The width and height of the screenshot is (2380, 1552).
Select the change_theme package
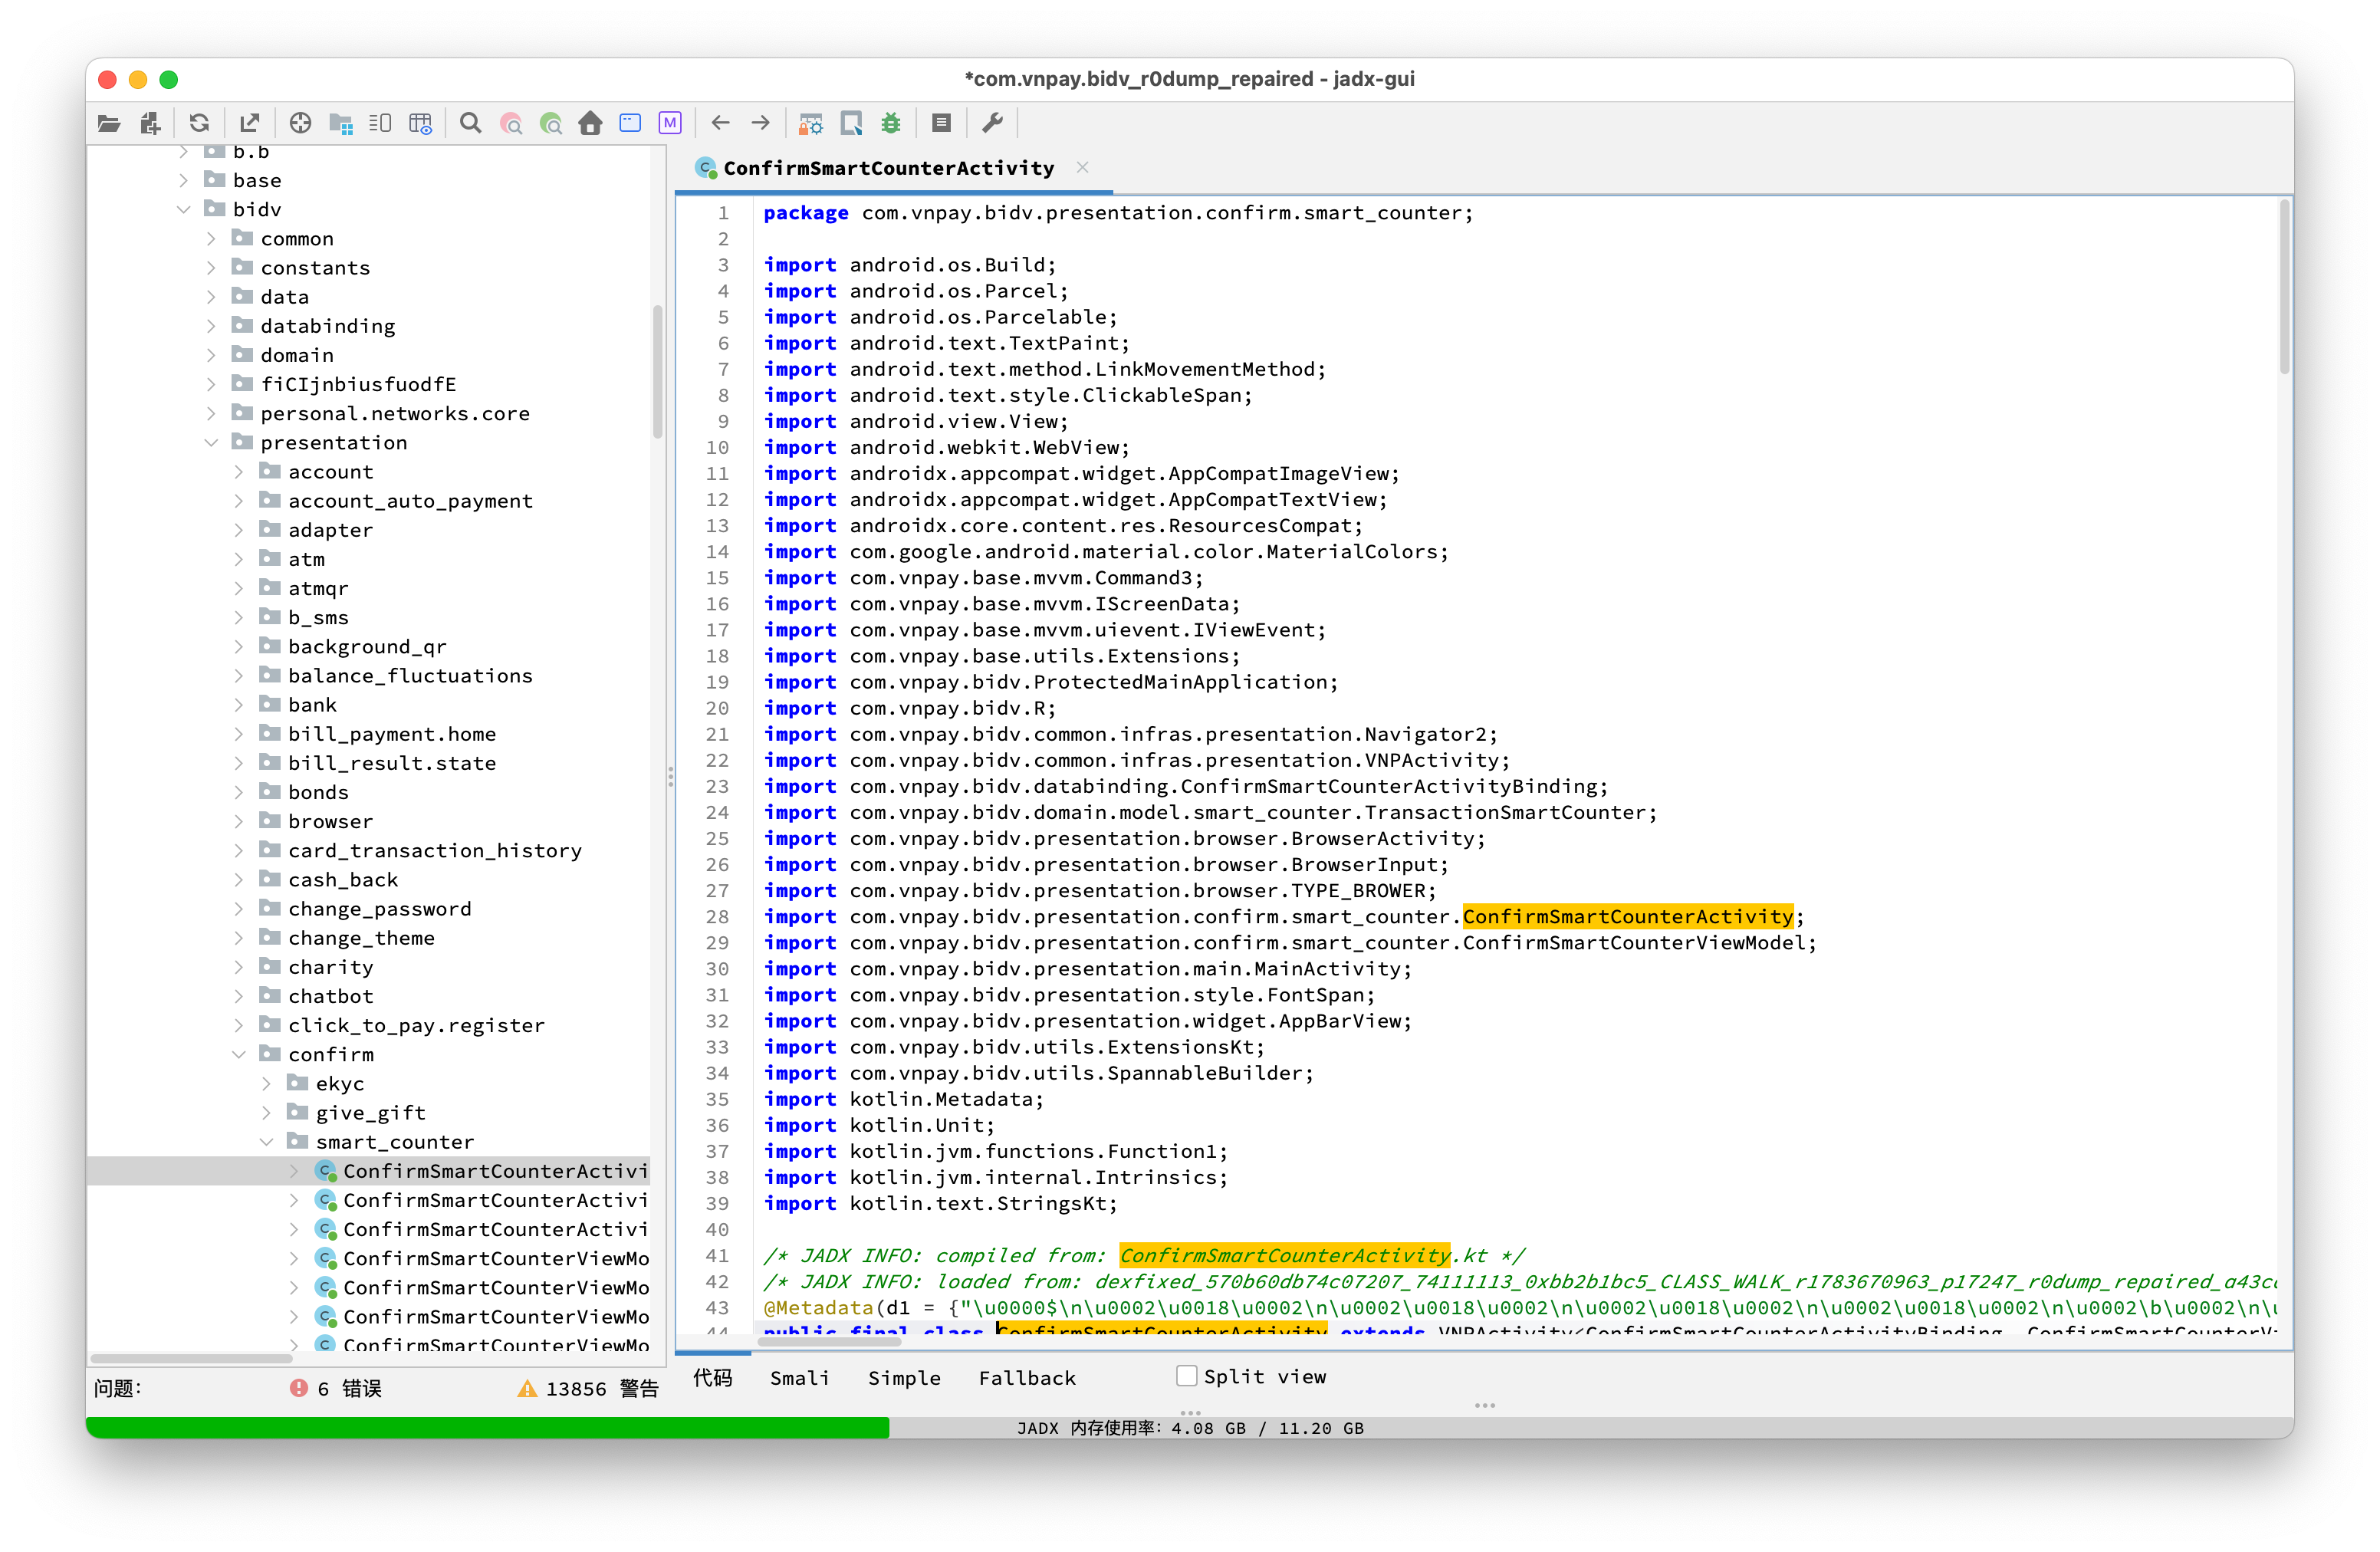361,938
